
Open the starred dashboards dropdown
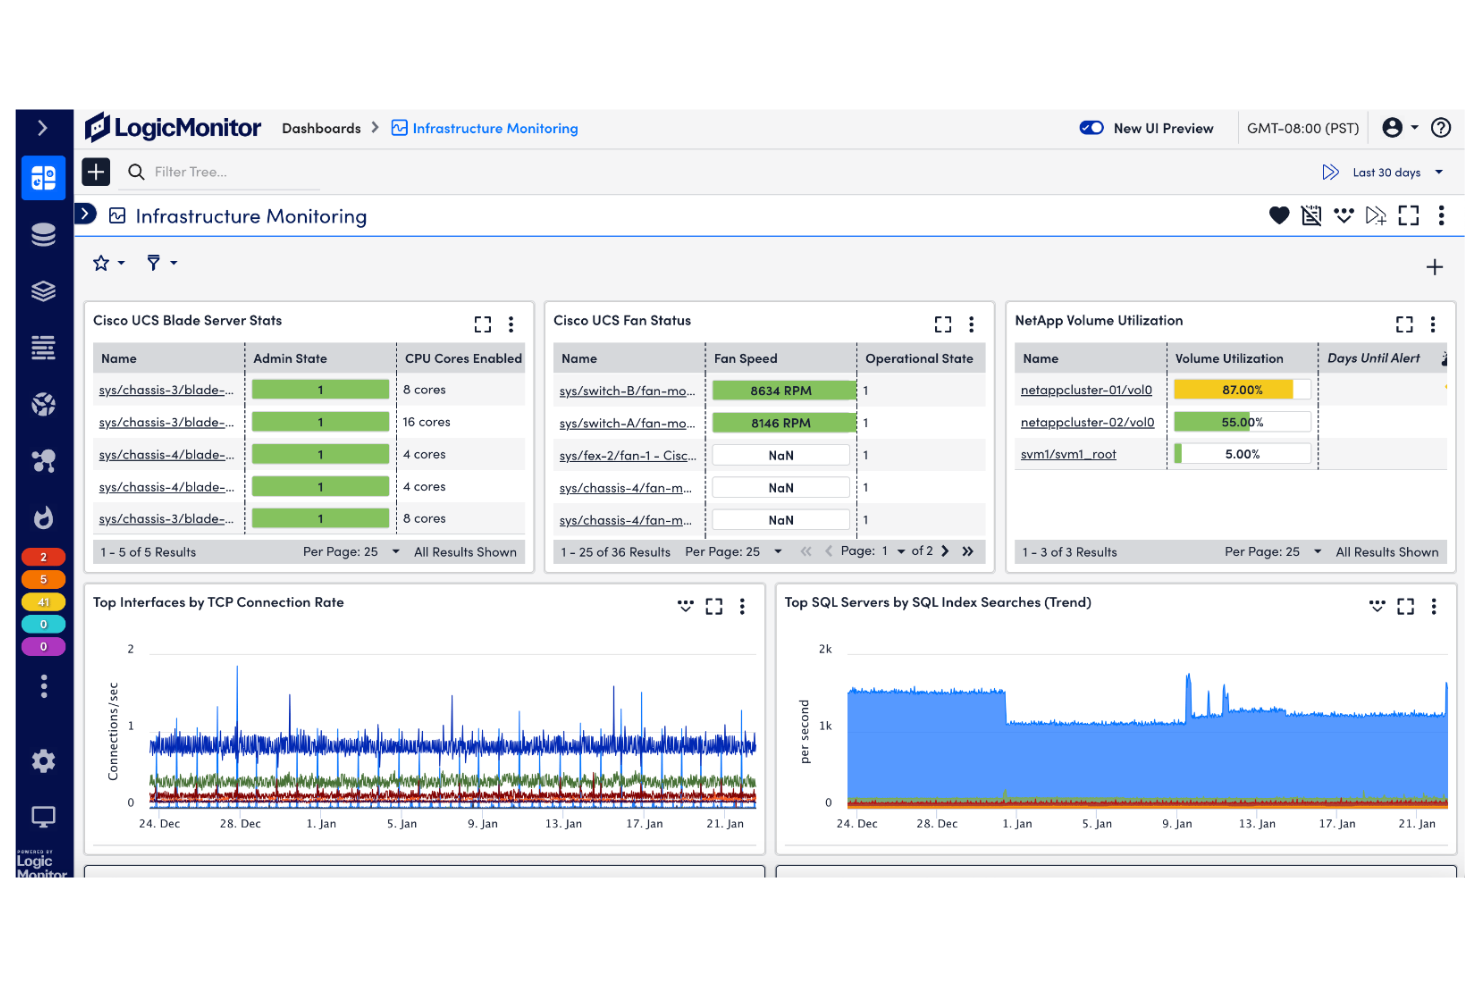(108, 262)
